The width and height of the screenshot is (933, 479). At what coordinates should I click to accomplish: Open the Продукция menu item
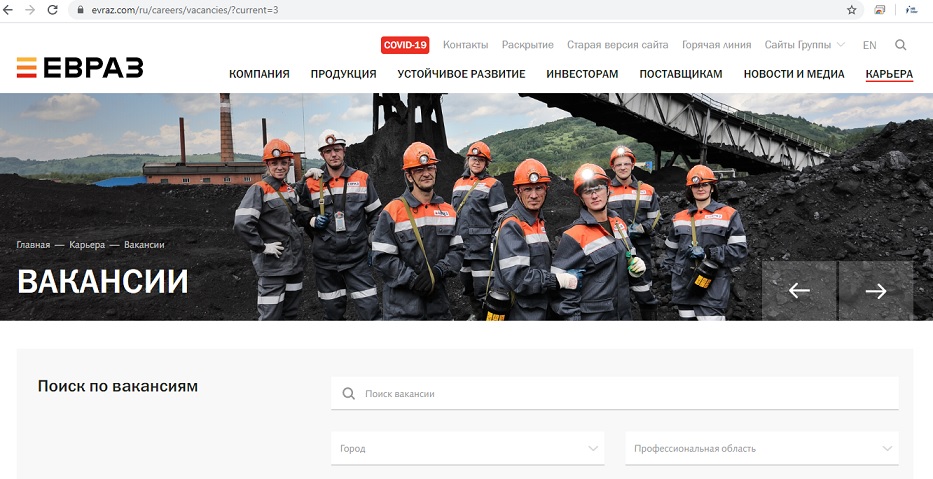343,74
